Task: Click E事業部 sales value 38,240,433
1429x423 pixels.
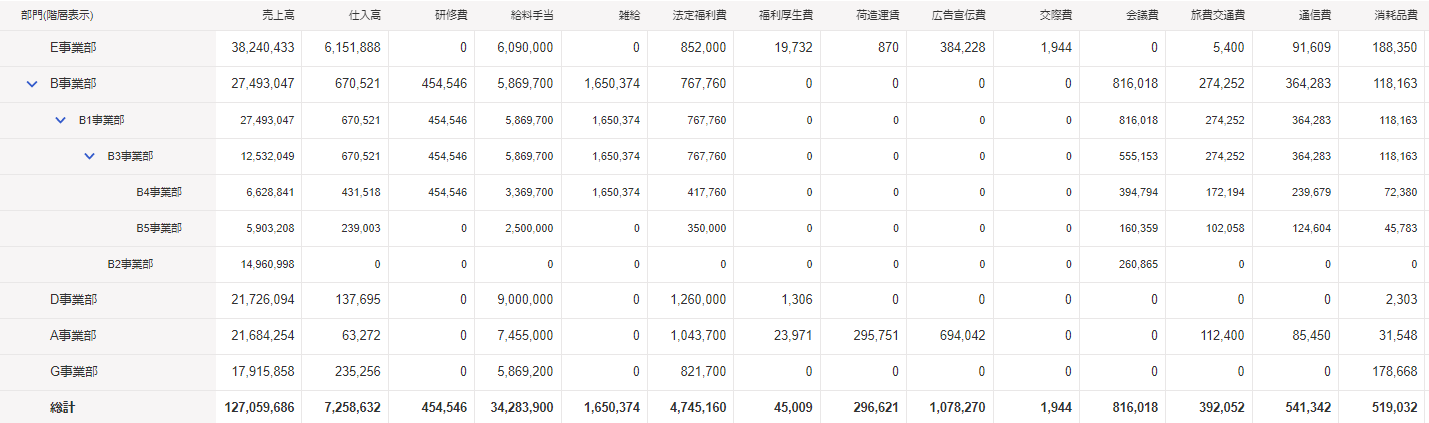Action: click(262, 48)
